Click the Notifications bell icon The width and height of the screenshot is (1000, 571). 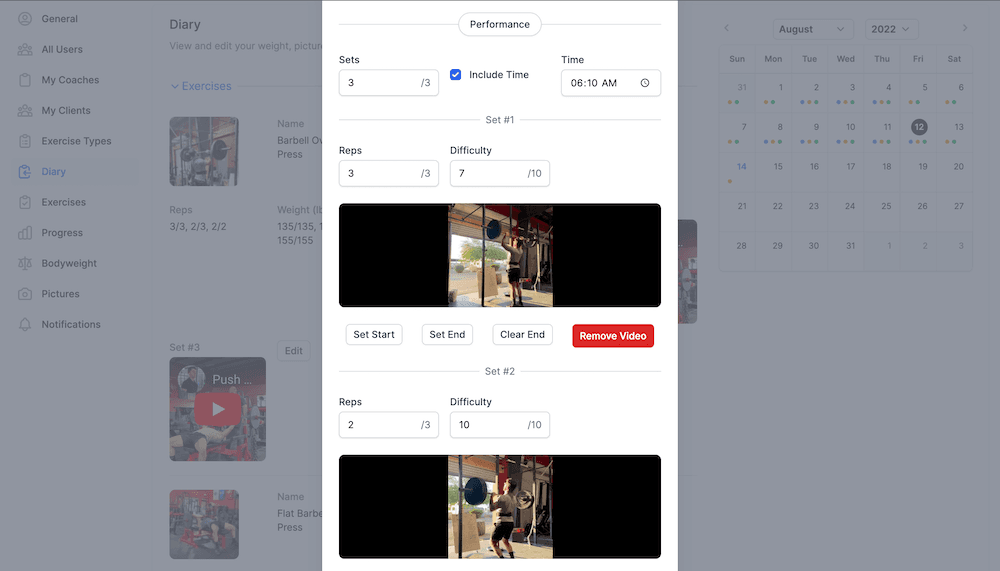pyautogui.click(x=25, y=325)
